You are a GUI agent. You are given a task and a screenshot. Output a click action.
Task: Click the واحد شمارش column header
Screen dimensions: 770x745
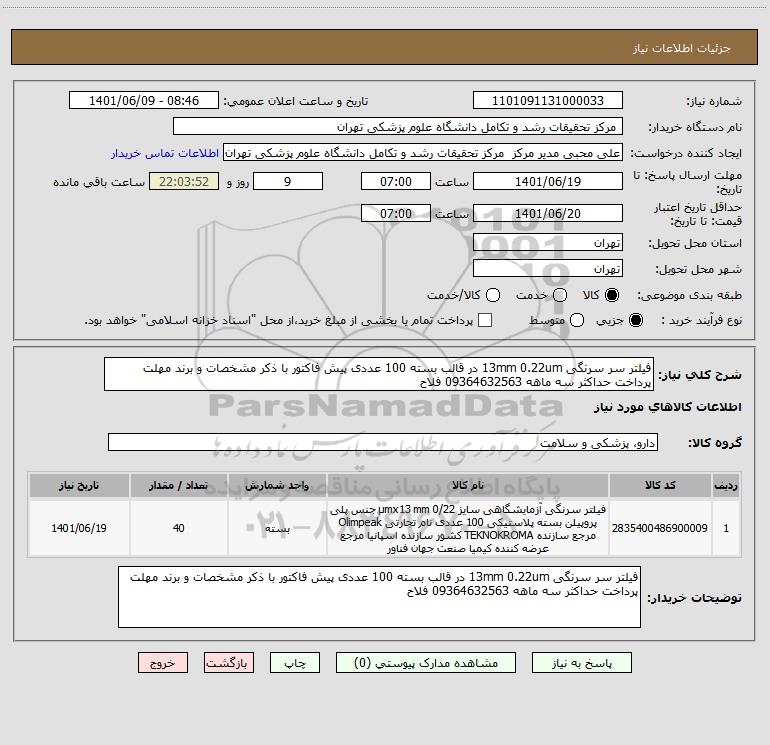277,485
